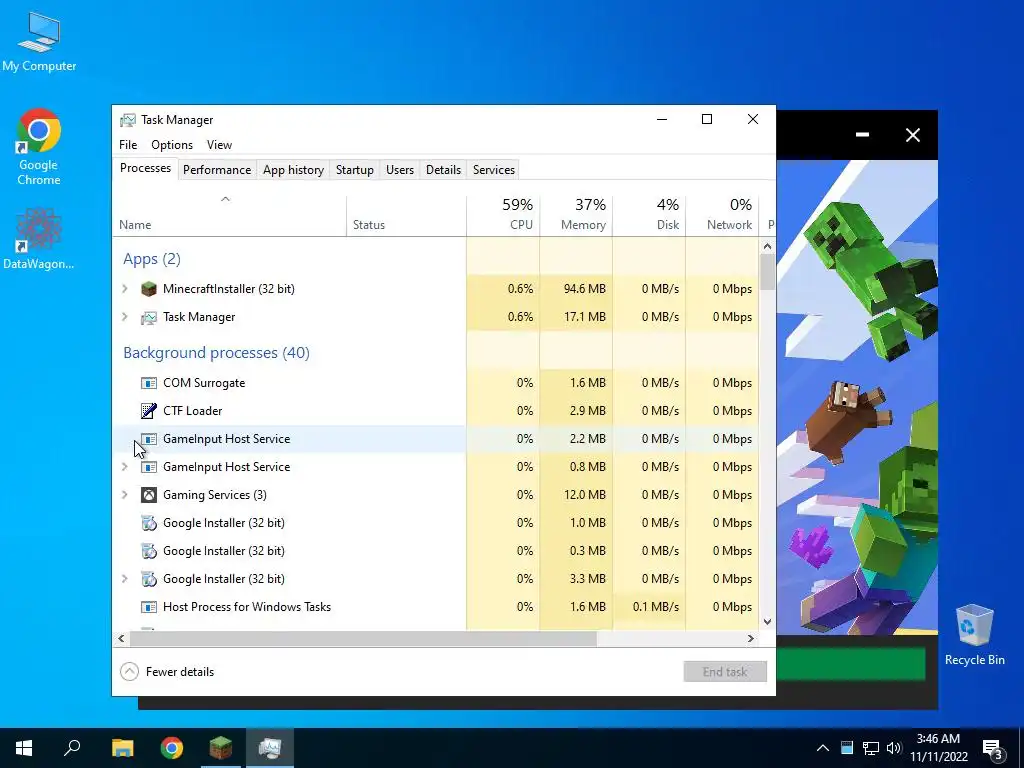Switch to the Performance tab

tap(217, 170)
